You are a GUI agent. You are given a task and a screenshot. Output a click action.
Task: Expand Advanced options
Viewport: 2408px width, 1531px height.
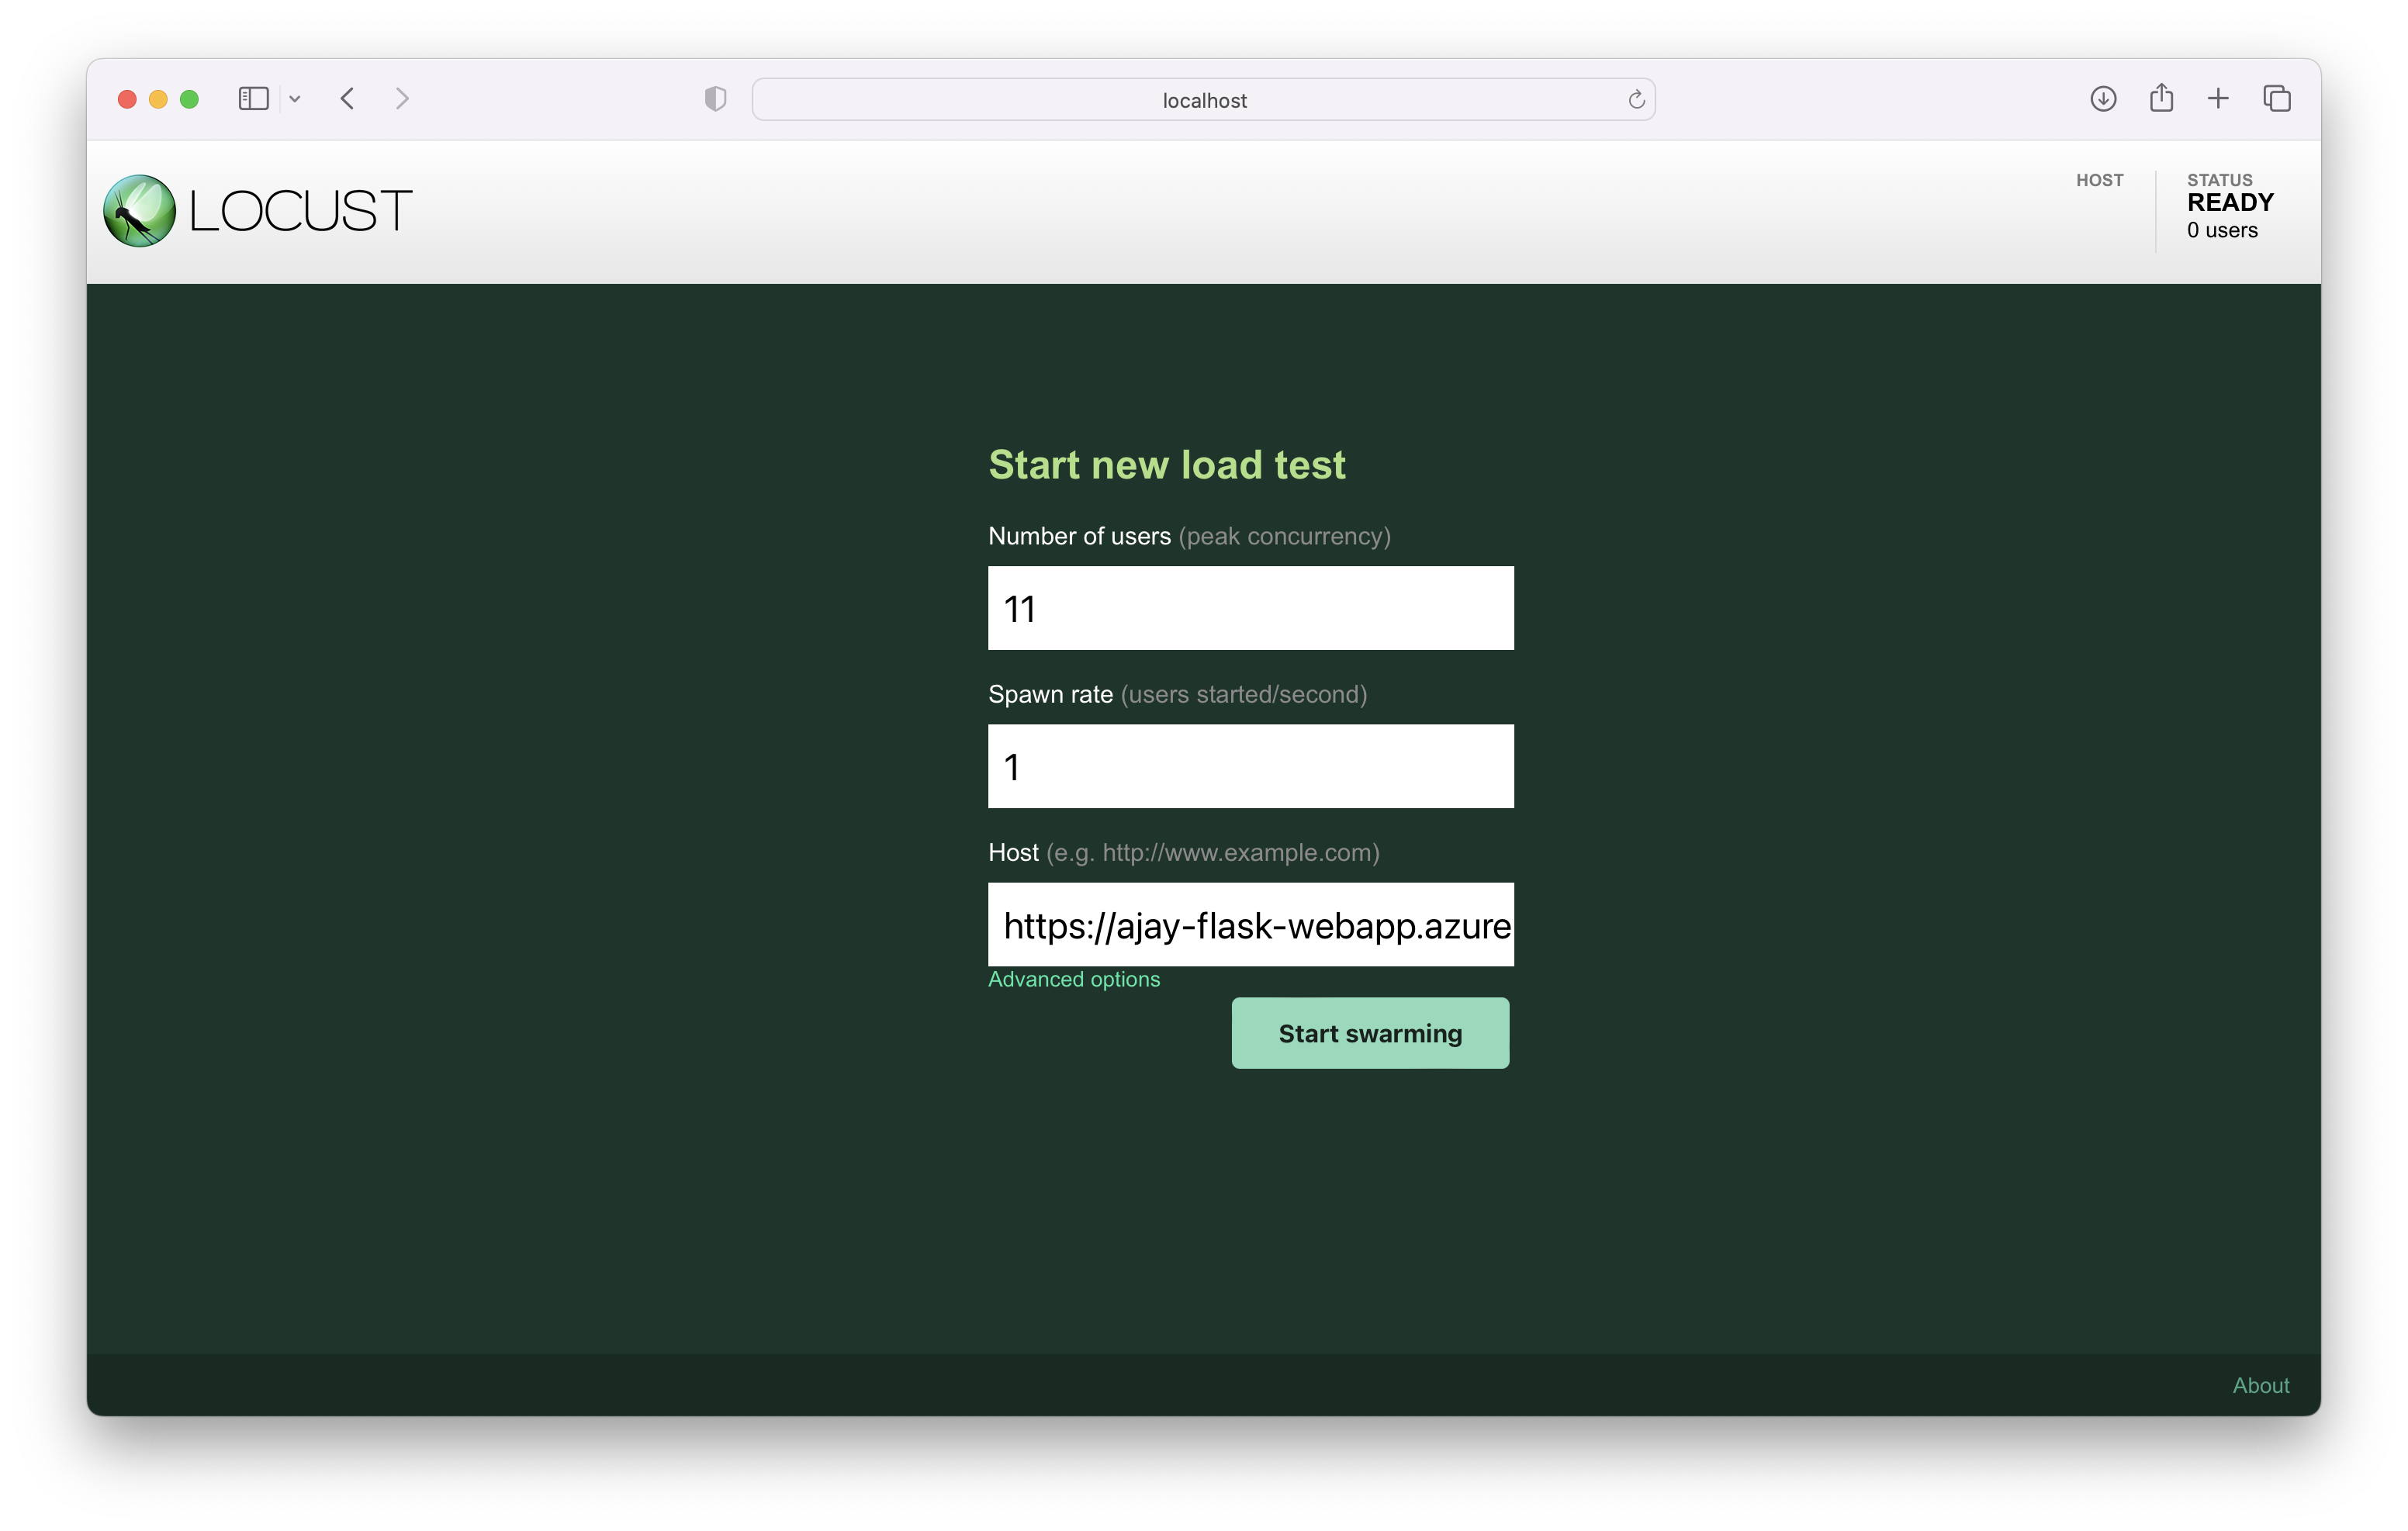pyautogui.click(x=1074, y=979)
